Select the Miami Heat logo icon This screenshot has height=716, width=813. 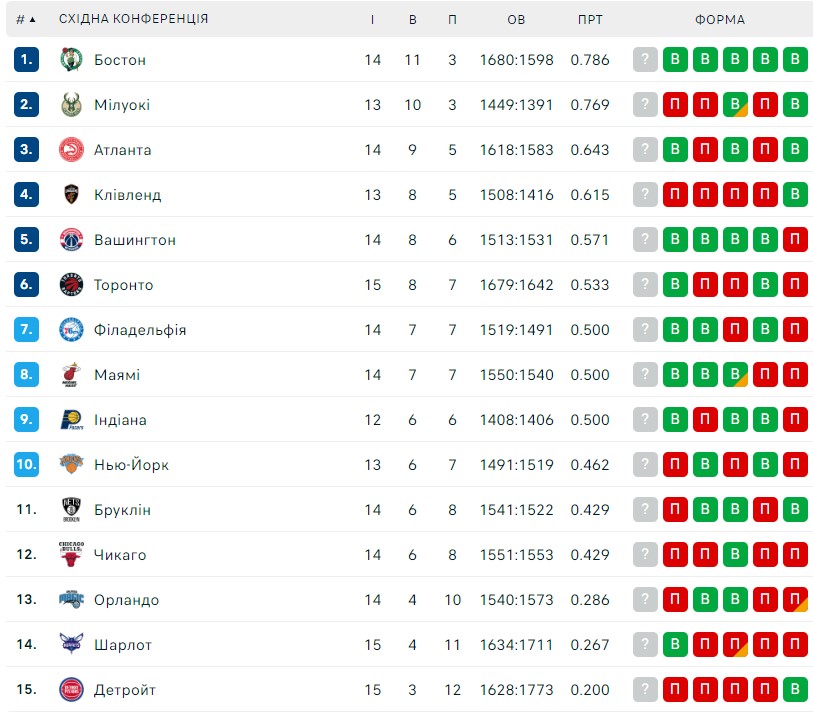71,375
